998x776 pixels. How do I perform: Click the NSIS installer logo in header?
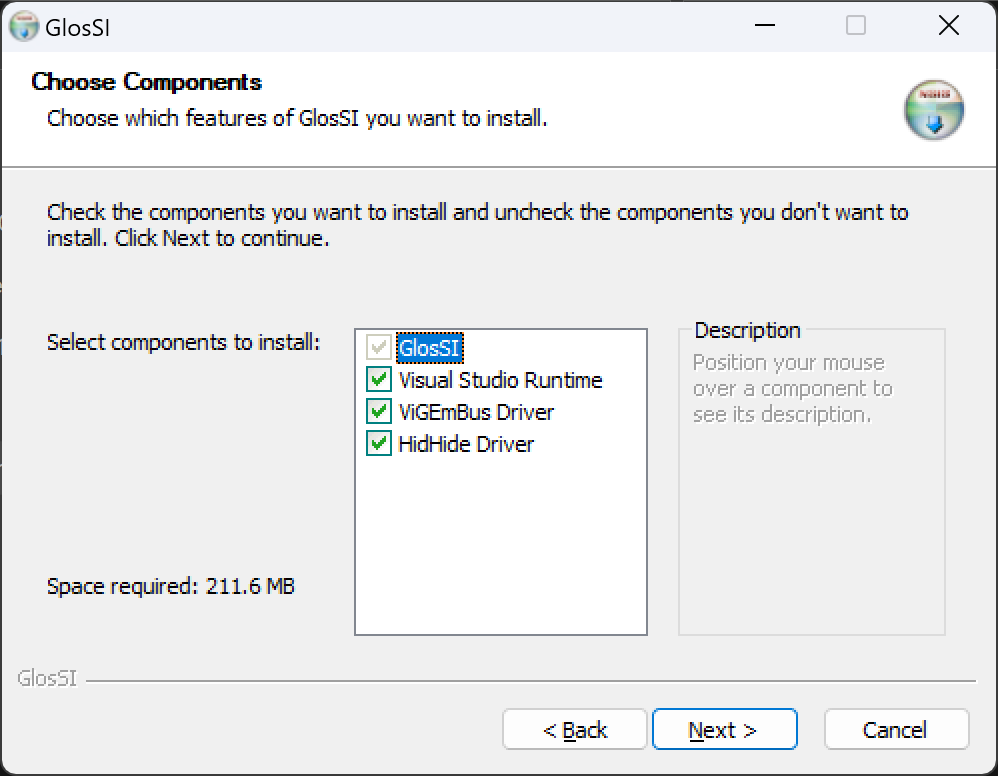click(934, 109)
